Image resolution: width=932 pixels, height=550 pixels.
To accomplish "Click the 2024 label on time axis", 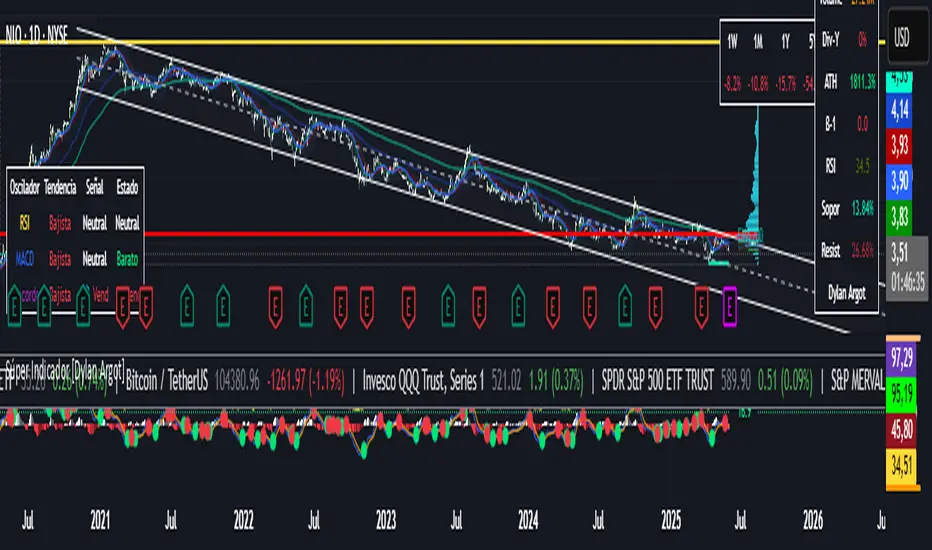I will point(528,521).
